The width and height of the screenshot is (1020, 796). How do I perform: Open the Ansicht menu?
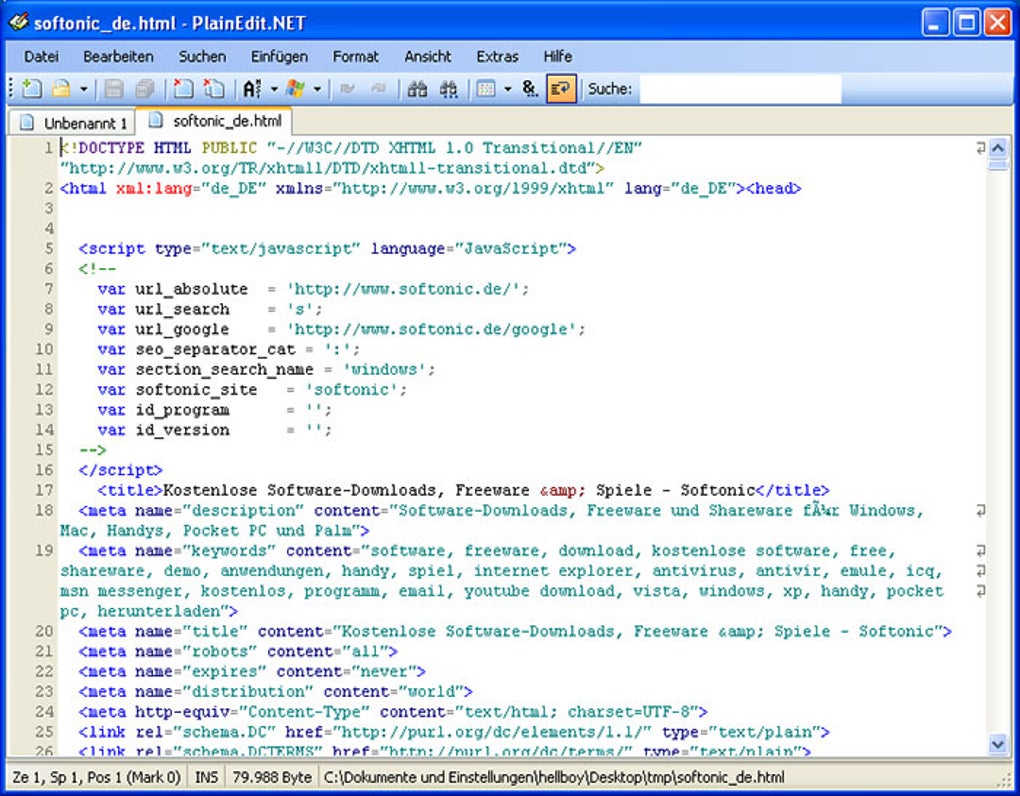pos(427,57)
